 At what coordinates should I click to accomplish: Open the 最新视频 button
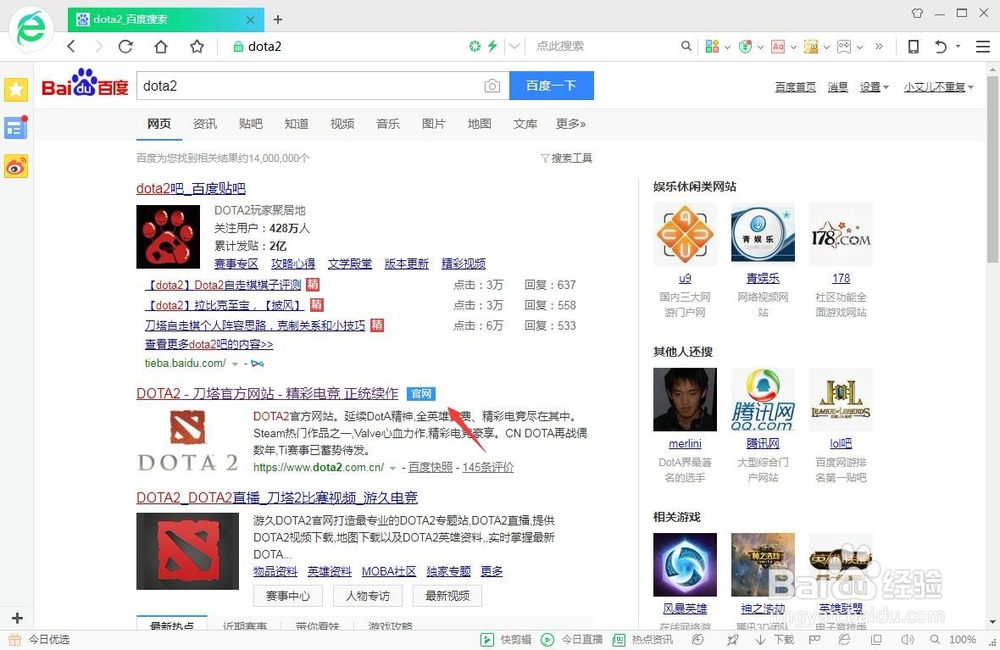(x=448, y=596)
